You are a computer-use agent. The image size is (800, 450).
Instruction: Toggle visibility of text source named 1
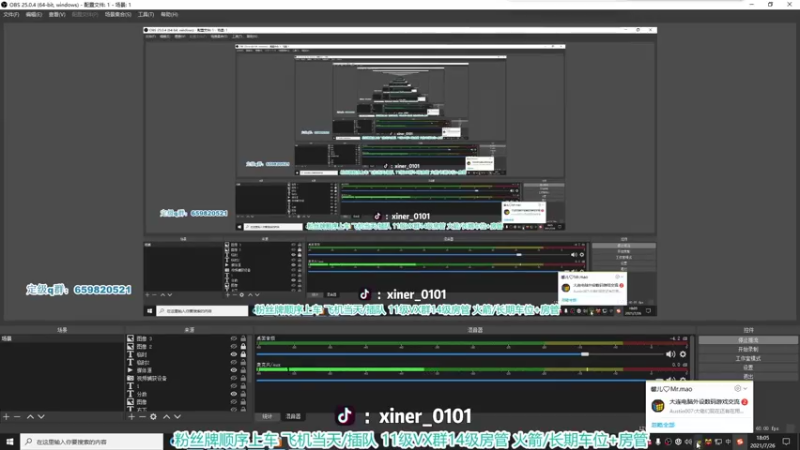click(234, 386)
